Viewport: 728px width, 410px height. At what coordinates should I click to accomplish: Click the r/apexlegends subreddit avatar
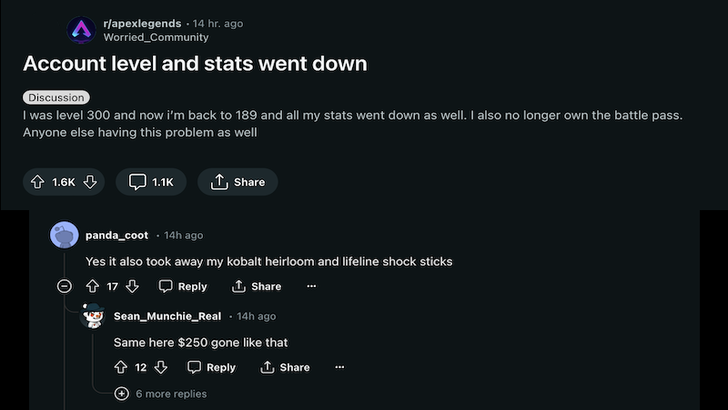click(x=81, y=30)
